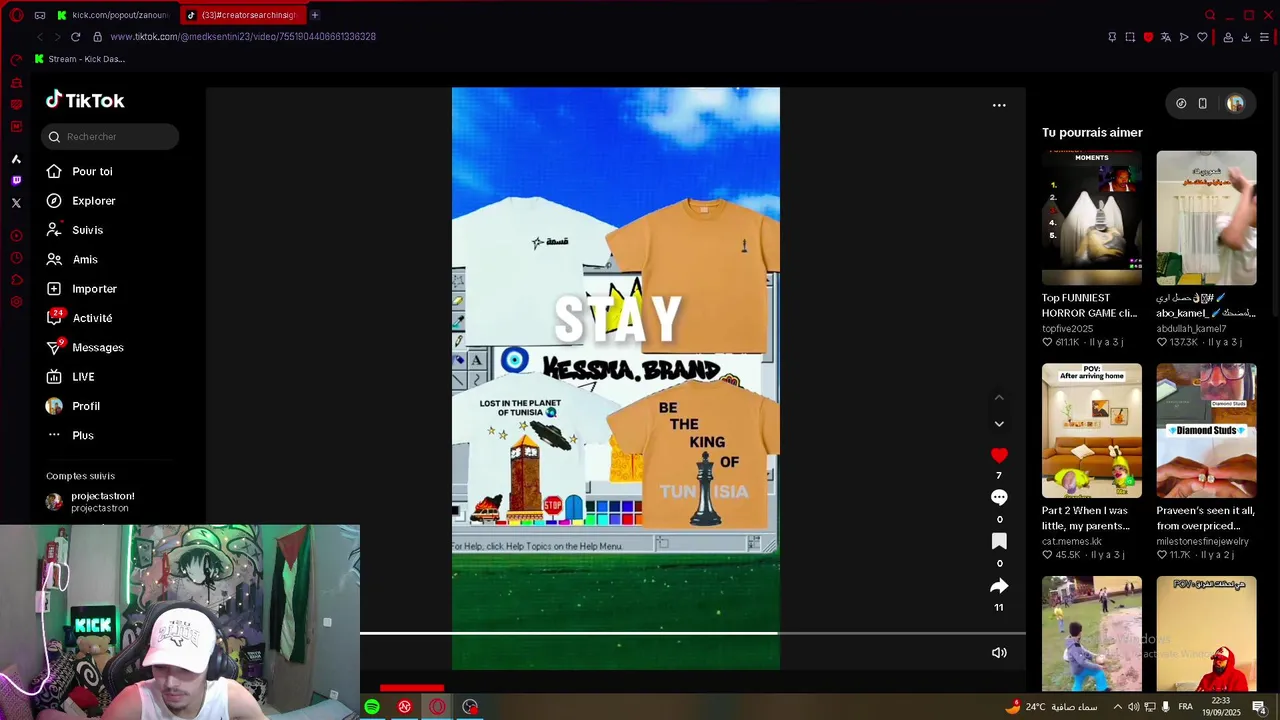Viewport: 1280px width, 720px height.
Task: Seek on the video progress bar
Action: [692, 633]
